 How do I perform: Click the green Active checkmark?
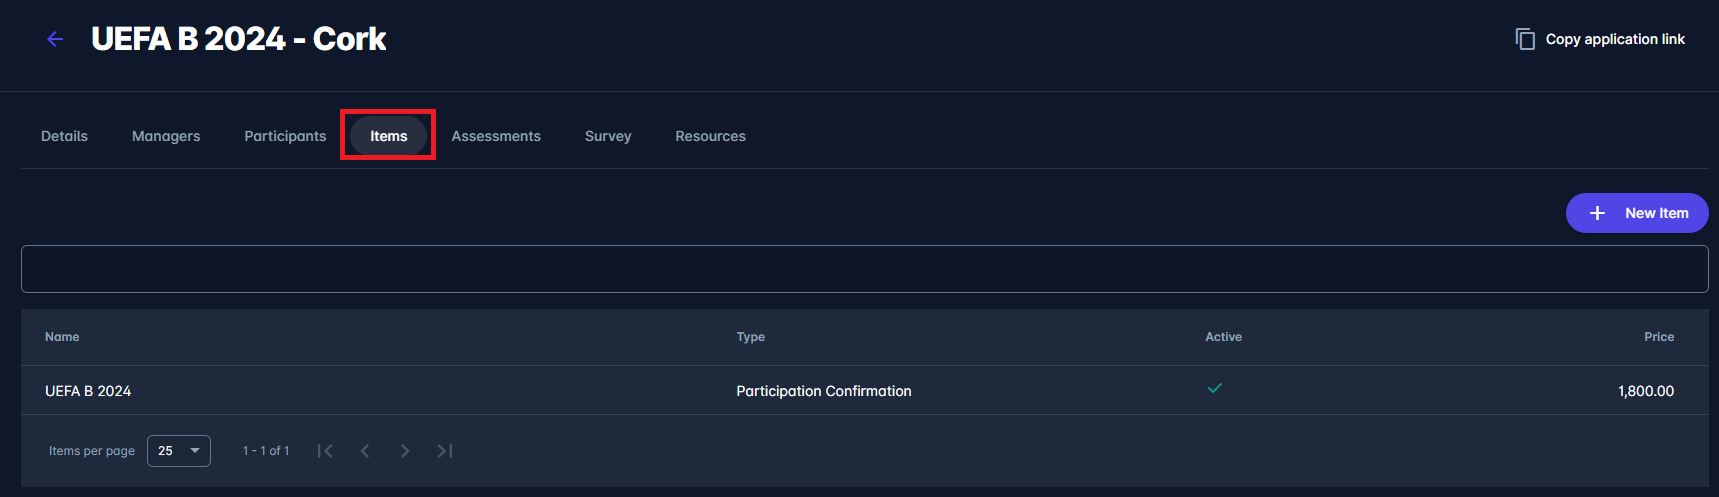click(1215, 388)
